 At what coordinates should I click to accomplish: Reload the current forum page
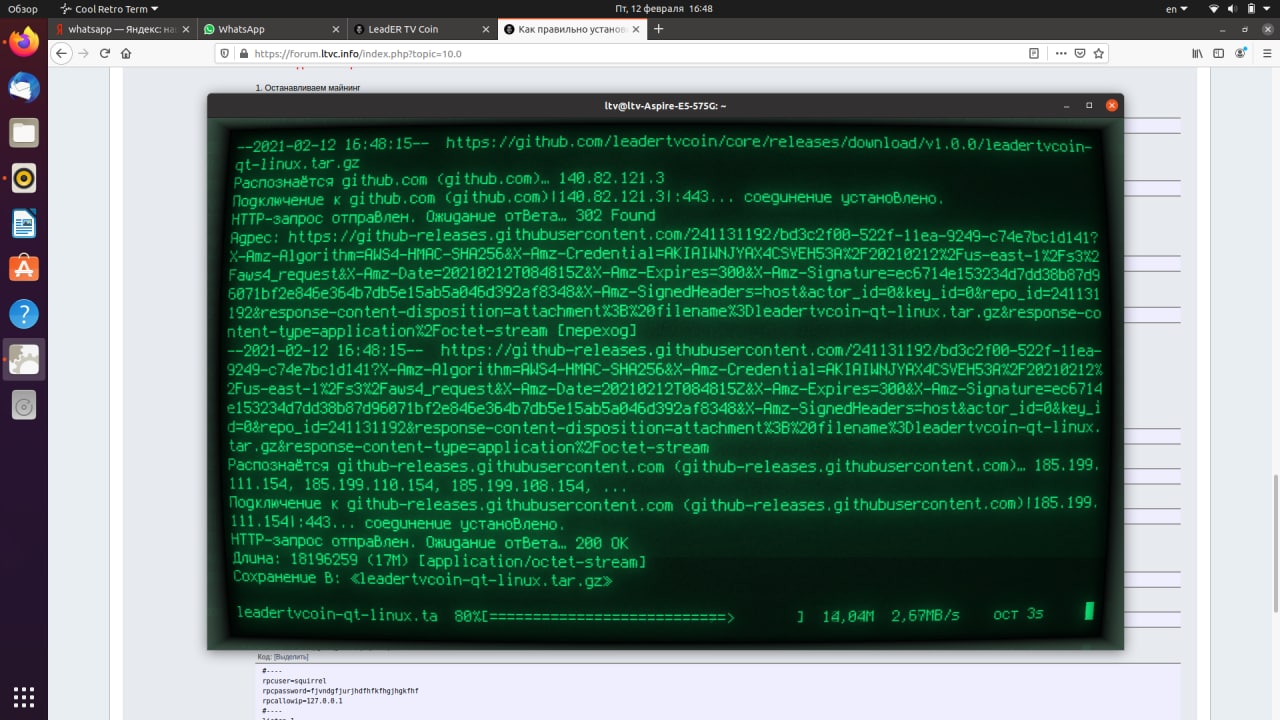[x=105, y=54]
